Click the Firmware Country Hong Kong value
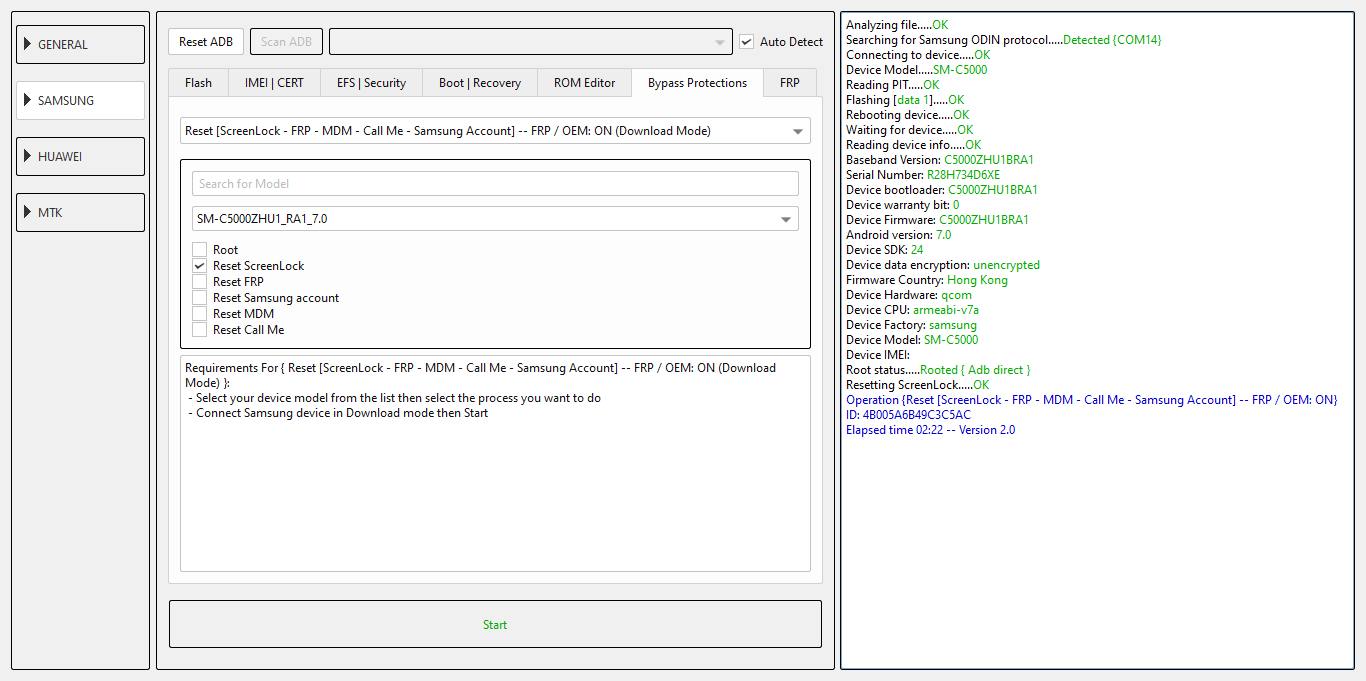The width and height of the screenshot is (1366, 681). [x=977, y=280]
